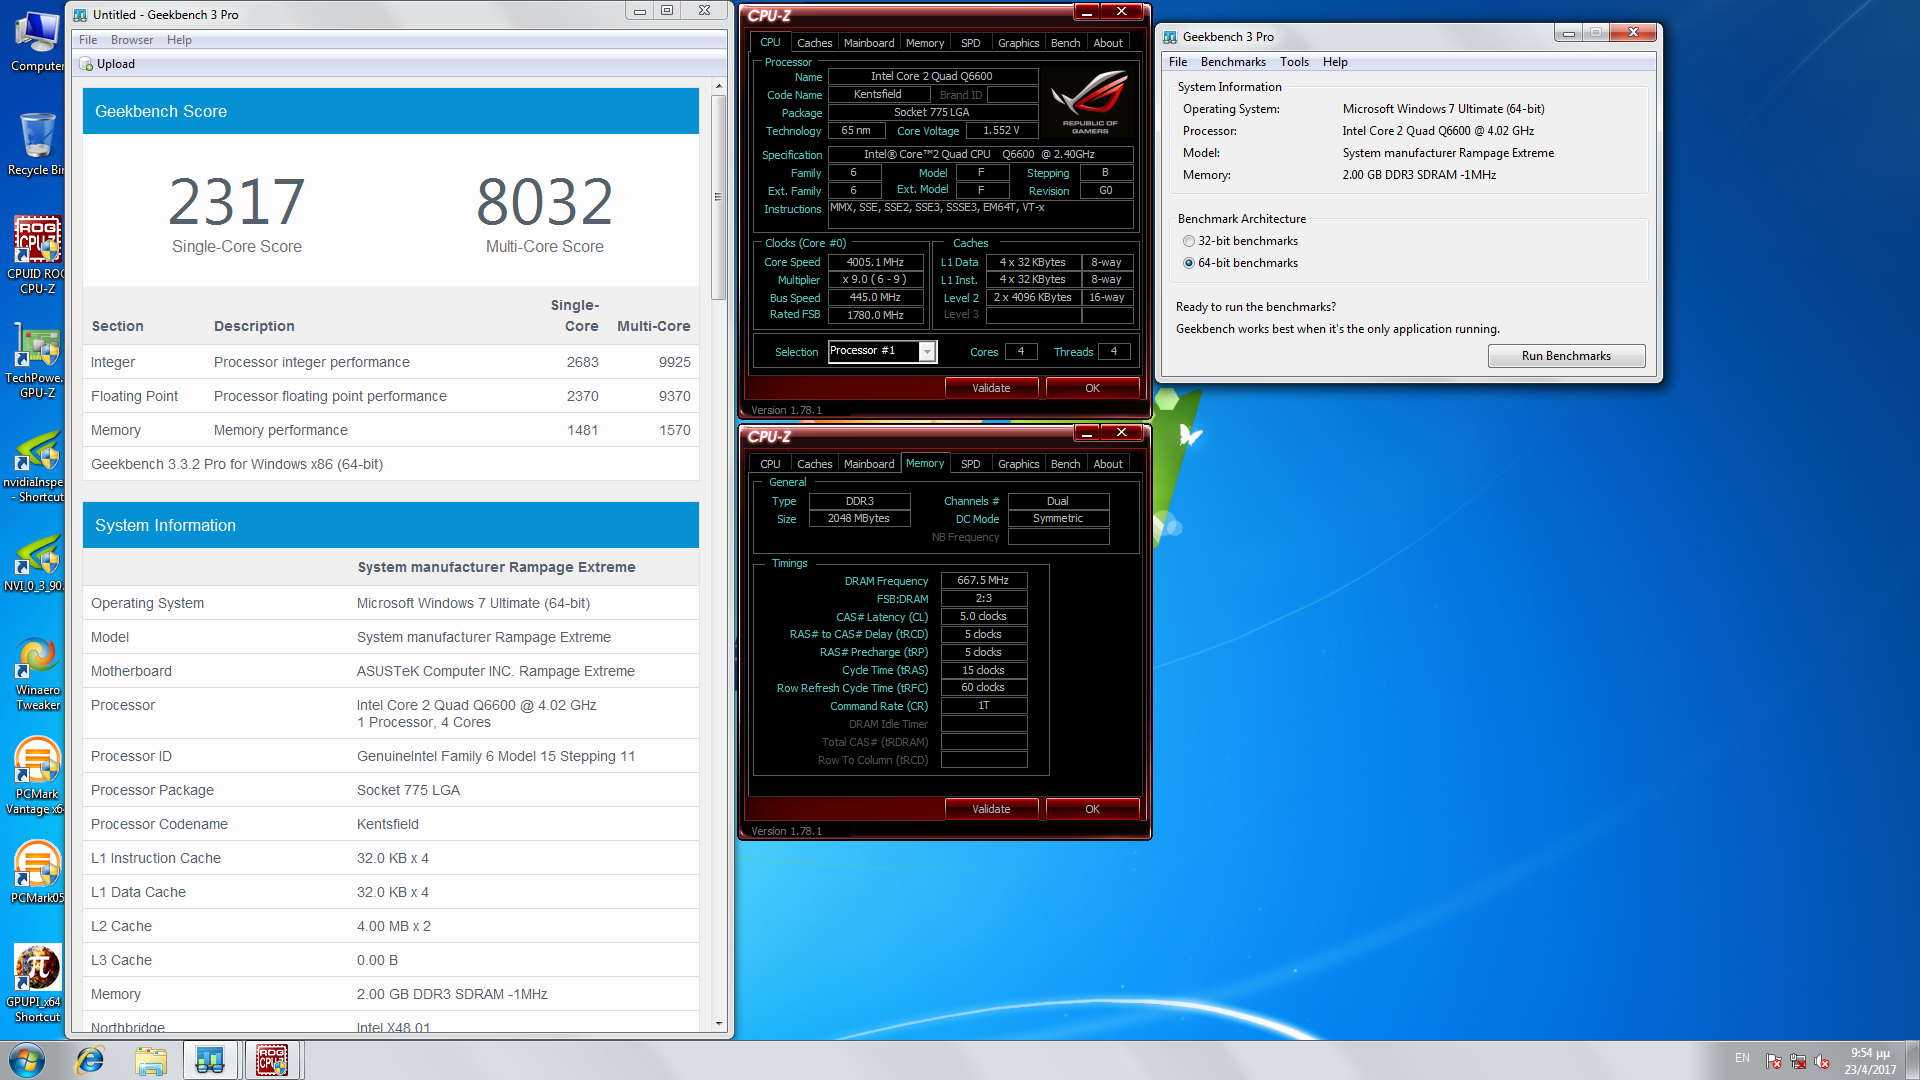This screenshot has width=1920, height=1080.
Task: Click the 2317 Single-Core Score value
Action: pos(236,201)
